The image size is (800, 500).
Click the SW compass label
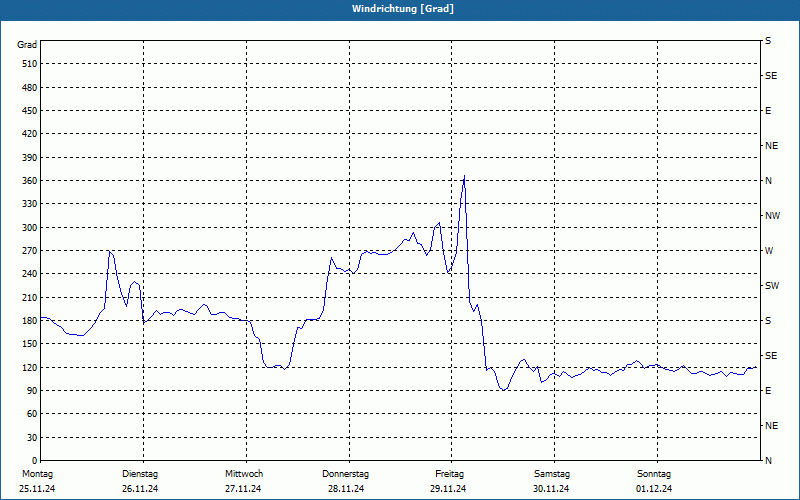point(772,286)
